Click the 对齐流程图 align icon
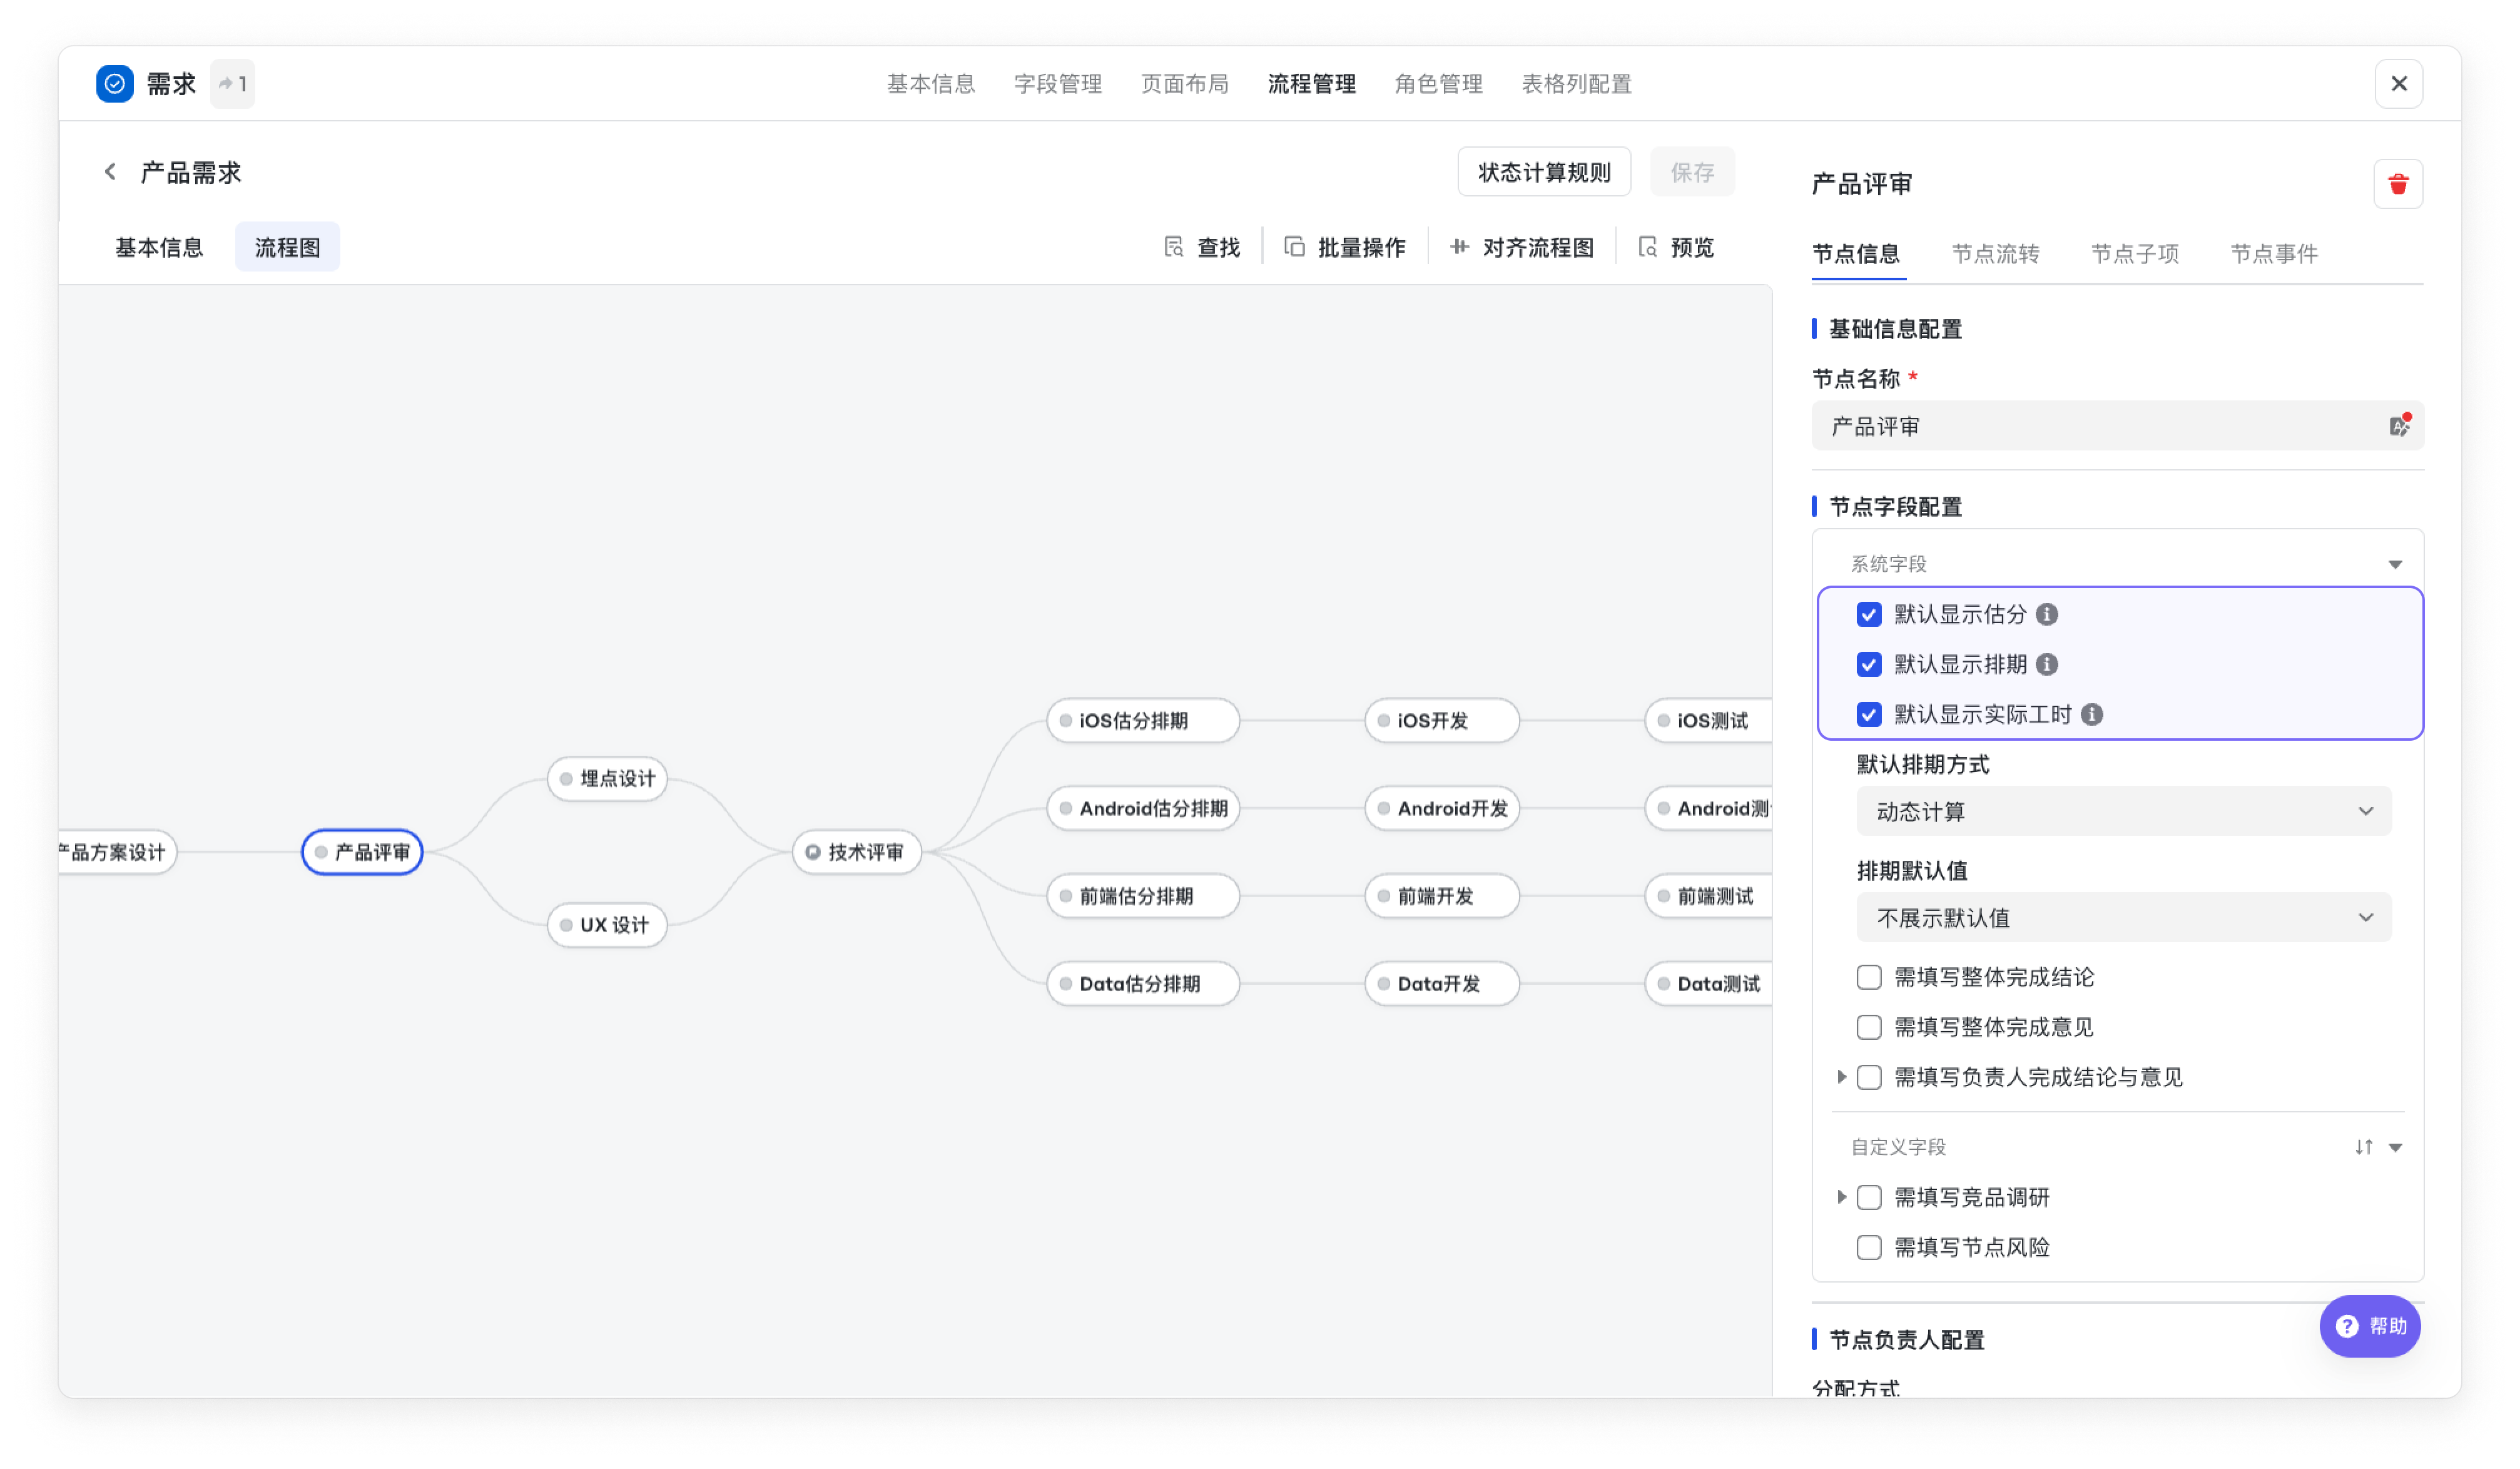This screenshot has width=2520, height=1469. click(x=1460, y=247)
